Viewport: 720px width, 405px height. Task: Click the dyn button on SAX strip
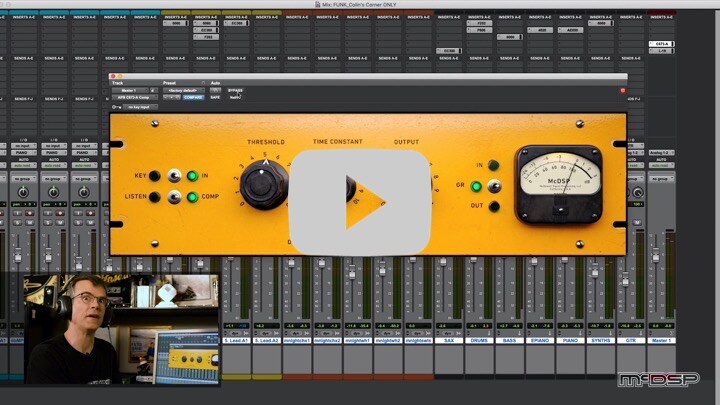[448, 333]
